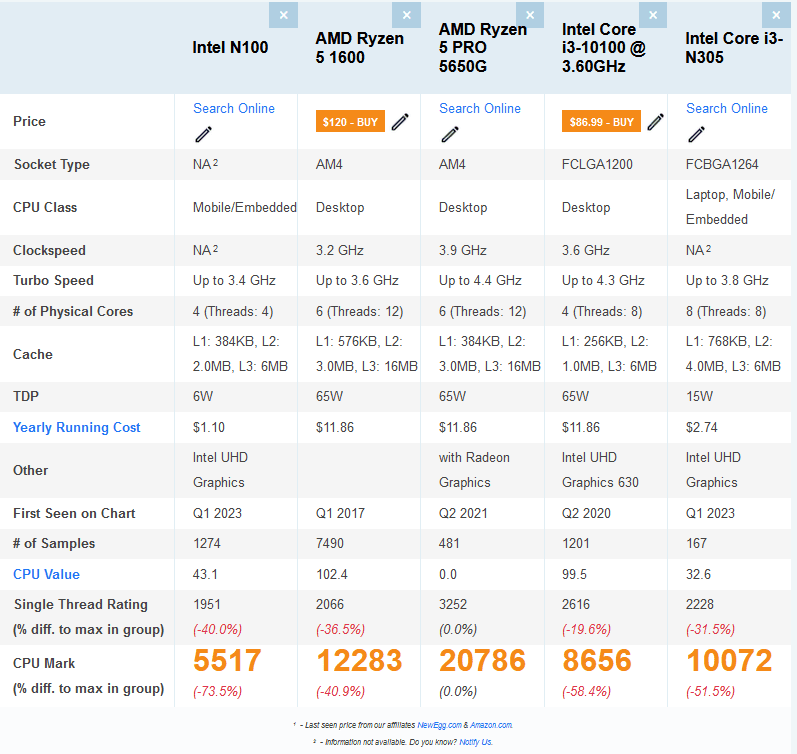Image resolution: width=797 pixels, height=754 pixels.
Task: Click the Mobile/Embedded CPU class cell
Action: click(244, 207)
